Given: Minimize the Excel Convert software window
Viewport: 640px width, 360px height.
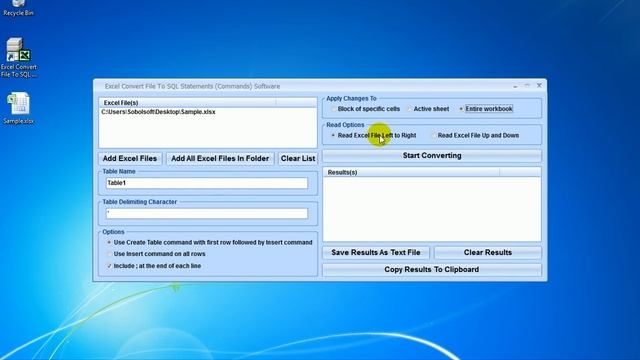Looking at the screenshot, I should [515, 86].
